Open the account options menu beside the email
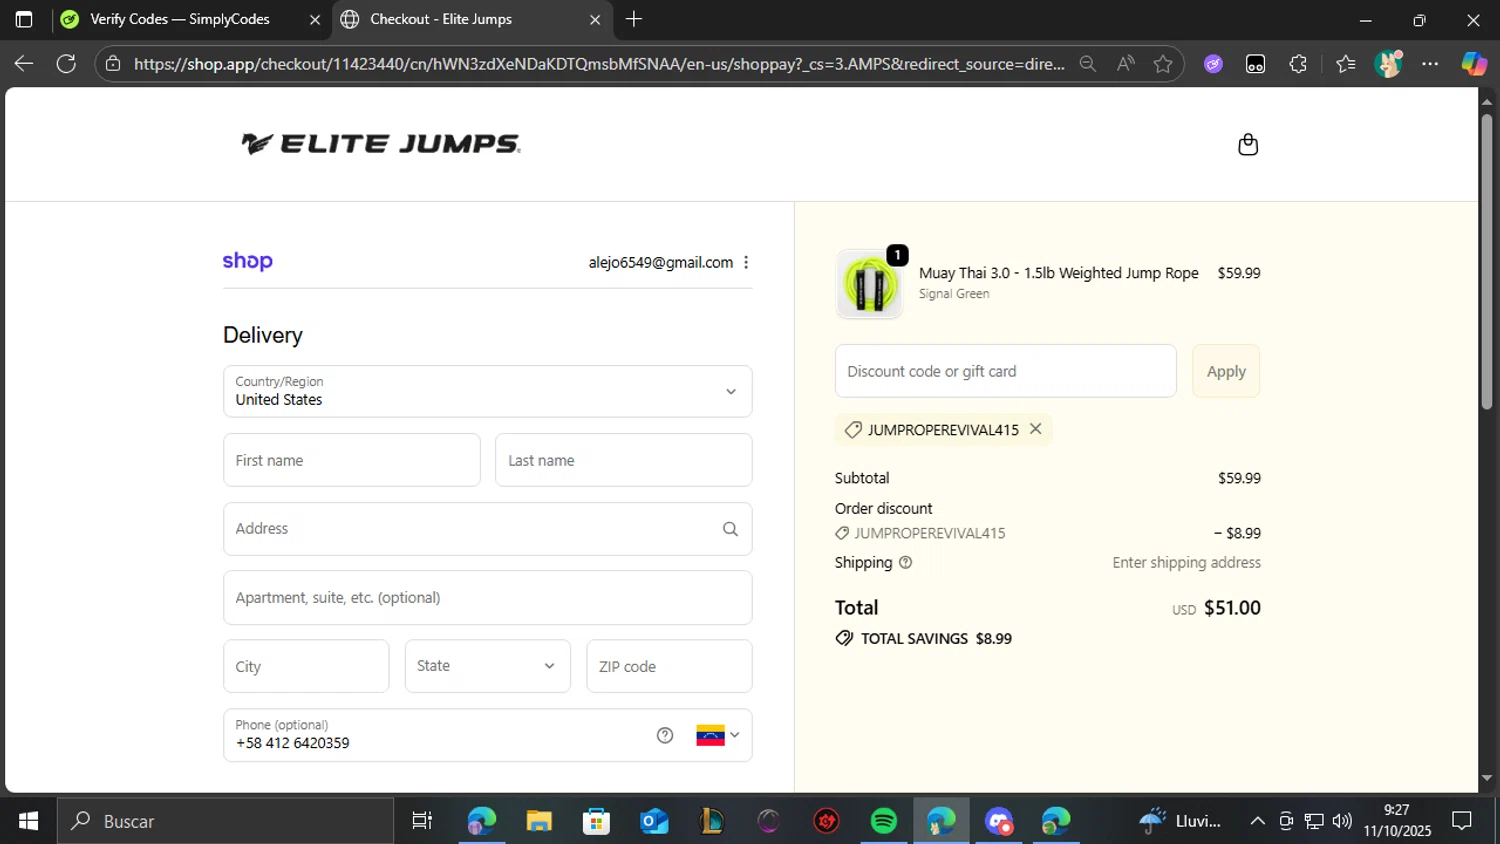This screenshot has width=1500, height=844. [746, 262]
